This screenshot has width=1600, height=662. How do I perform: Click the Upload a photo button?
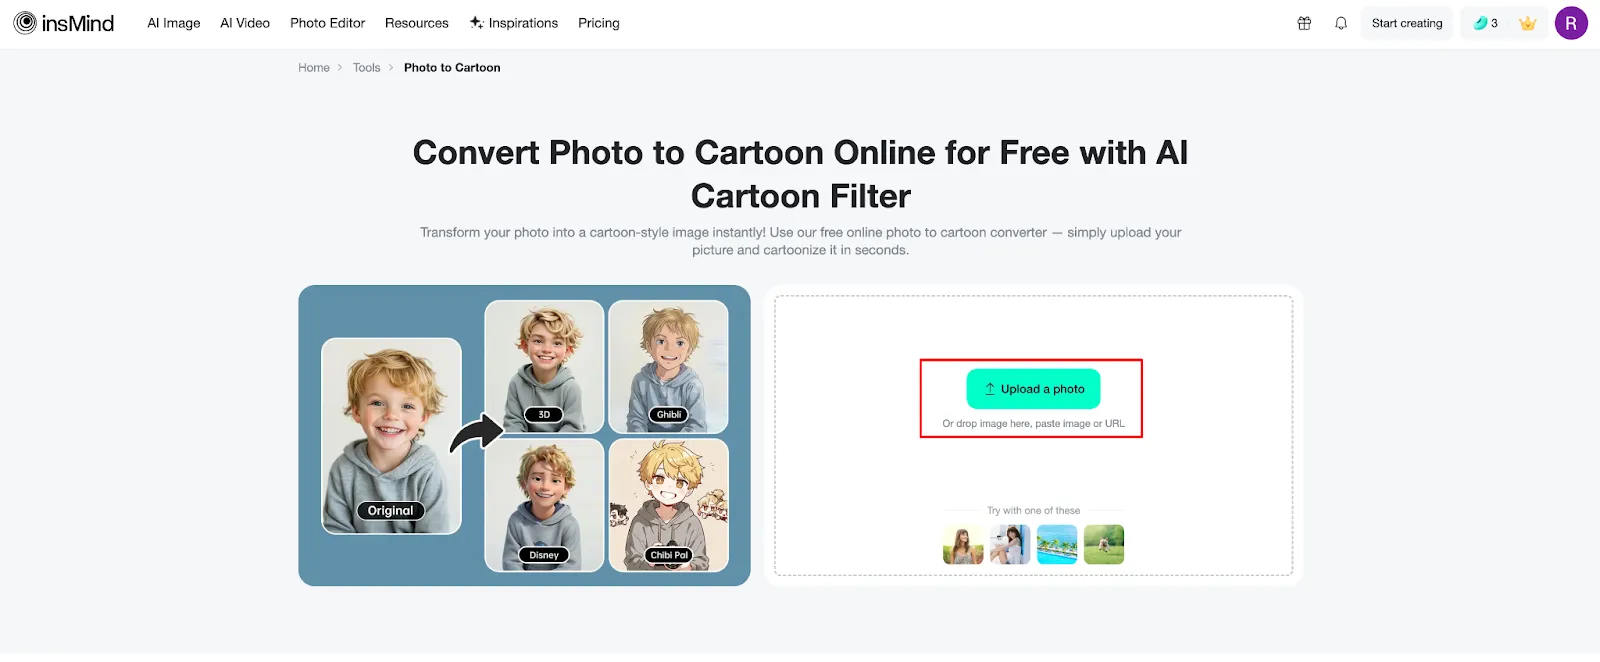pos(1033,389)
